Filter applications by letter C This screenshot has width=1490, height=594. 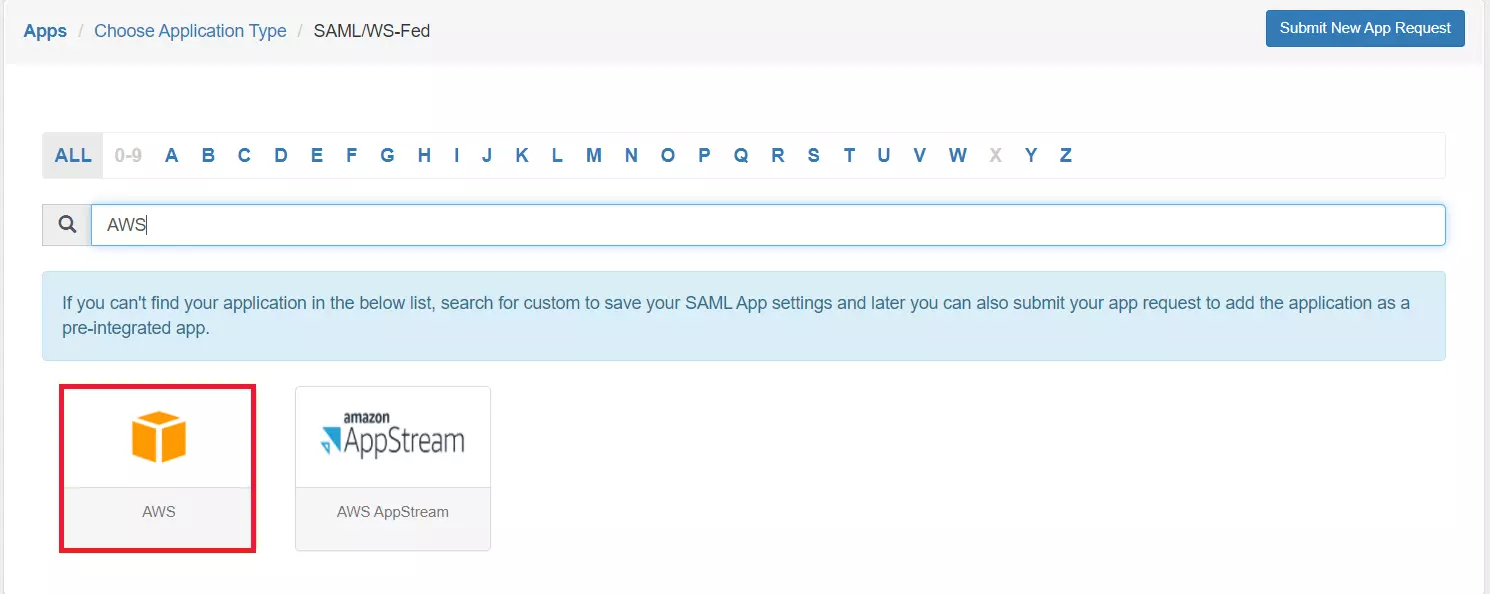(x=243, y=155)
